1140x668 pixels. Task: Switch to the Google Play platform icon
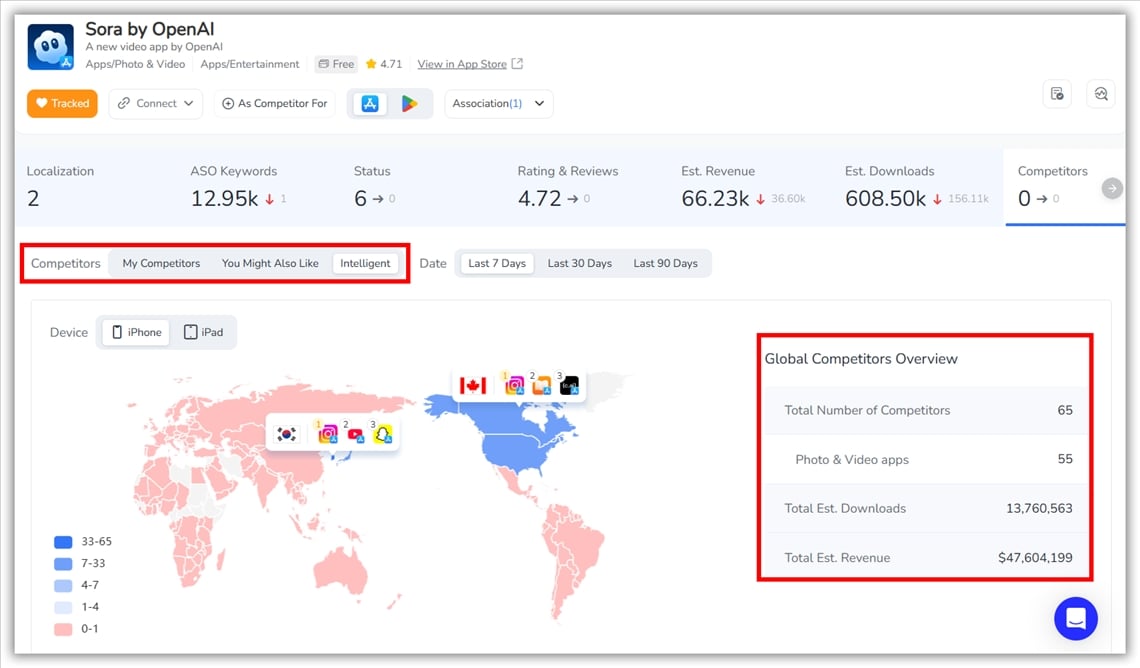[x=409, y=104]
